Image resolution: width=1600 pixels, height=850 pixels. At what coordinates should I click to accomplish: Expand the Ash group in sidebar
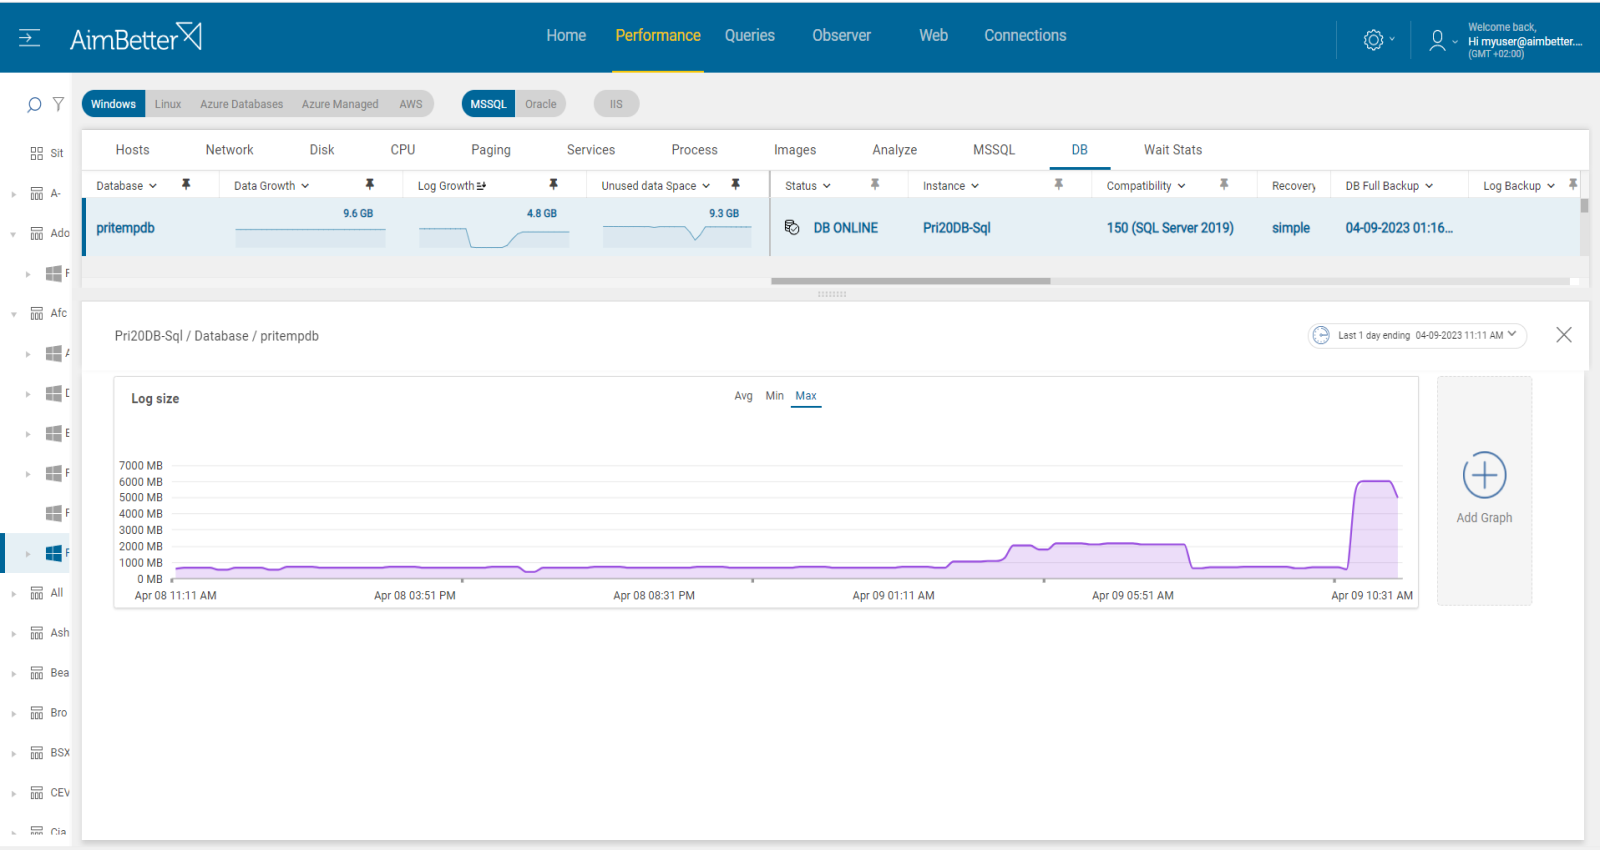click(13, 634)
